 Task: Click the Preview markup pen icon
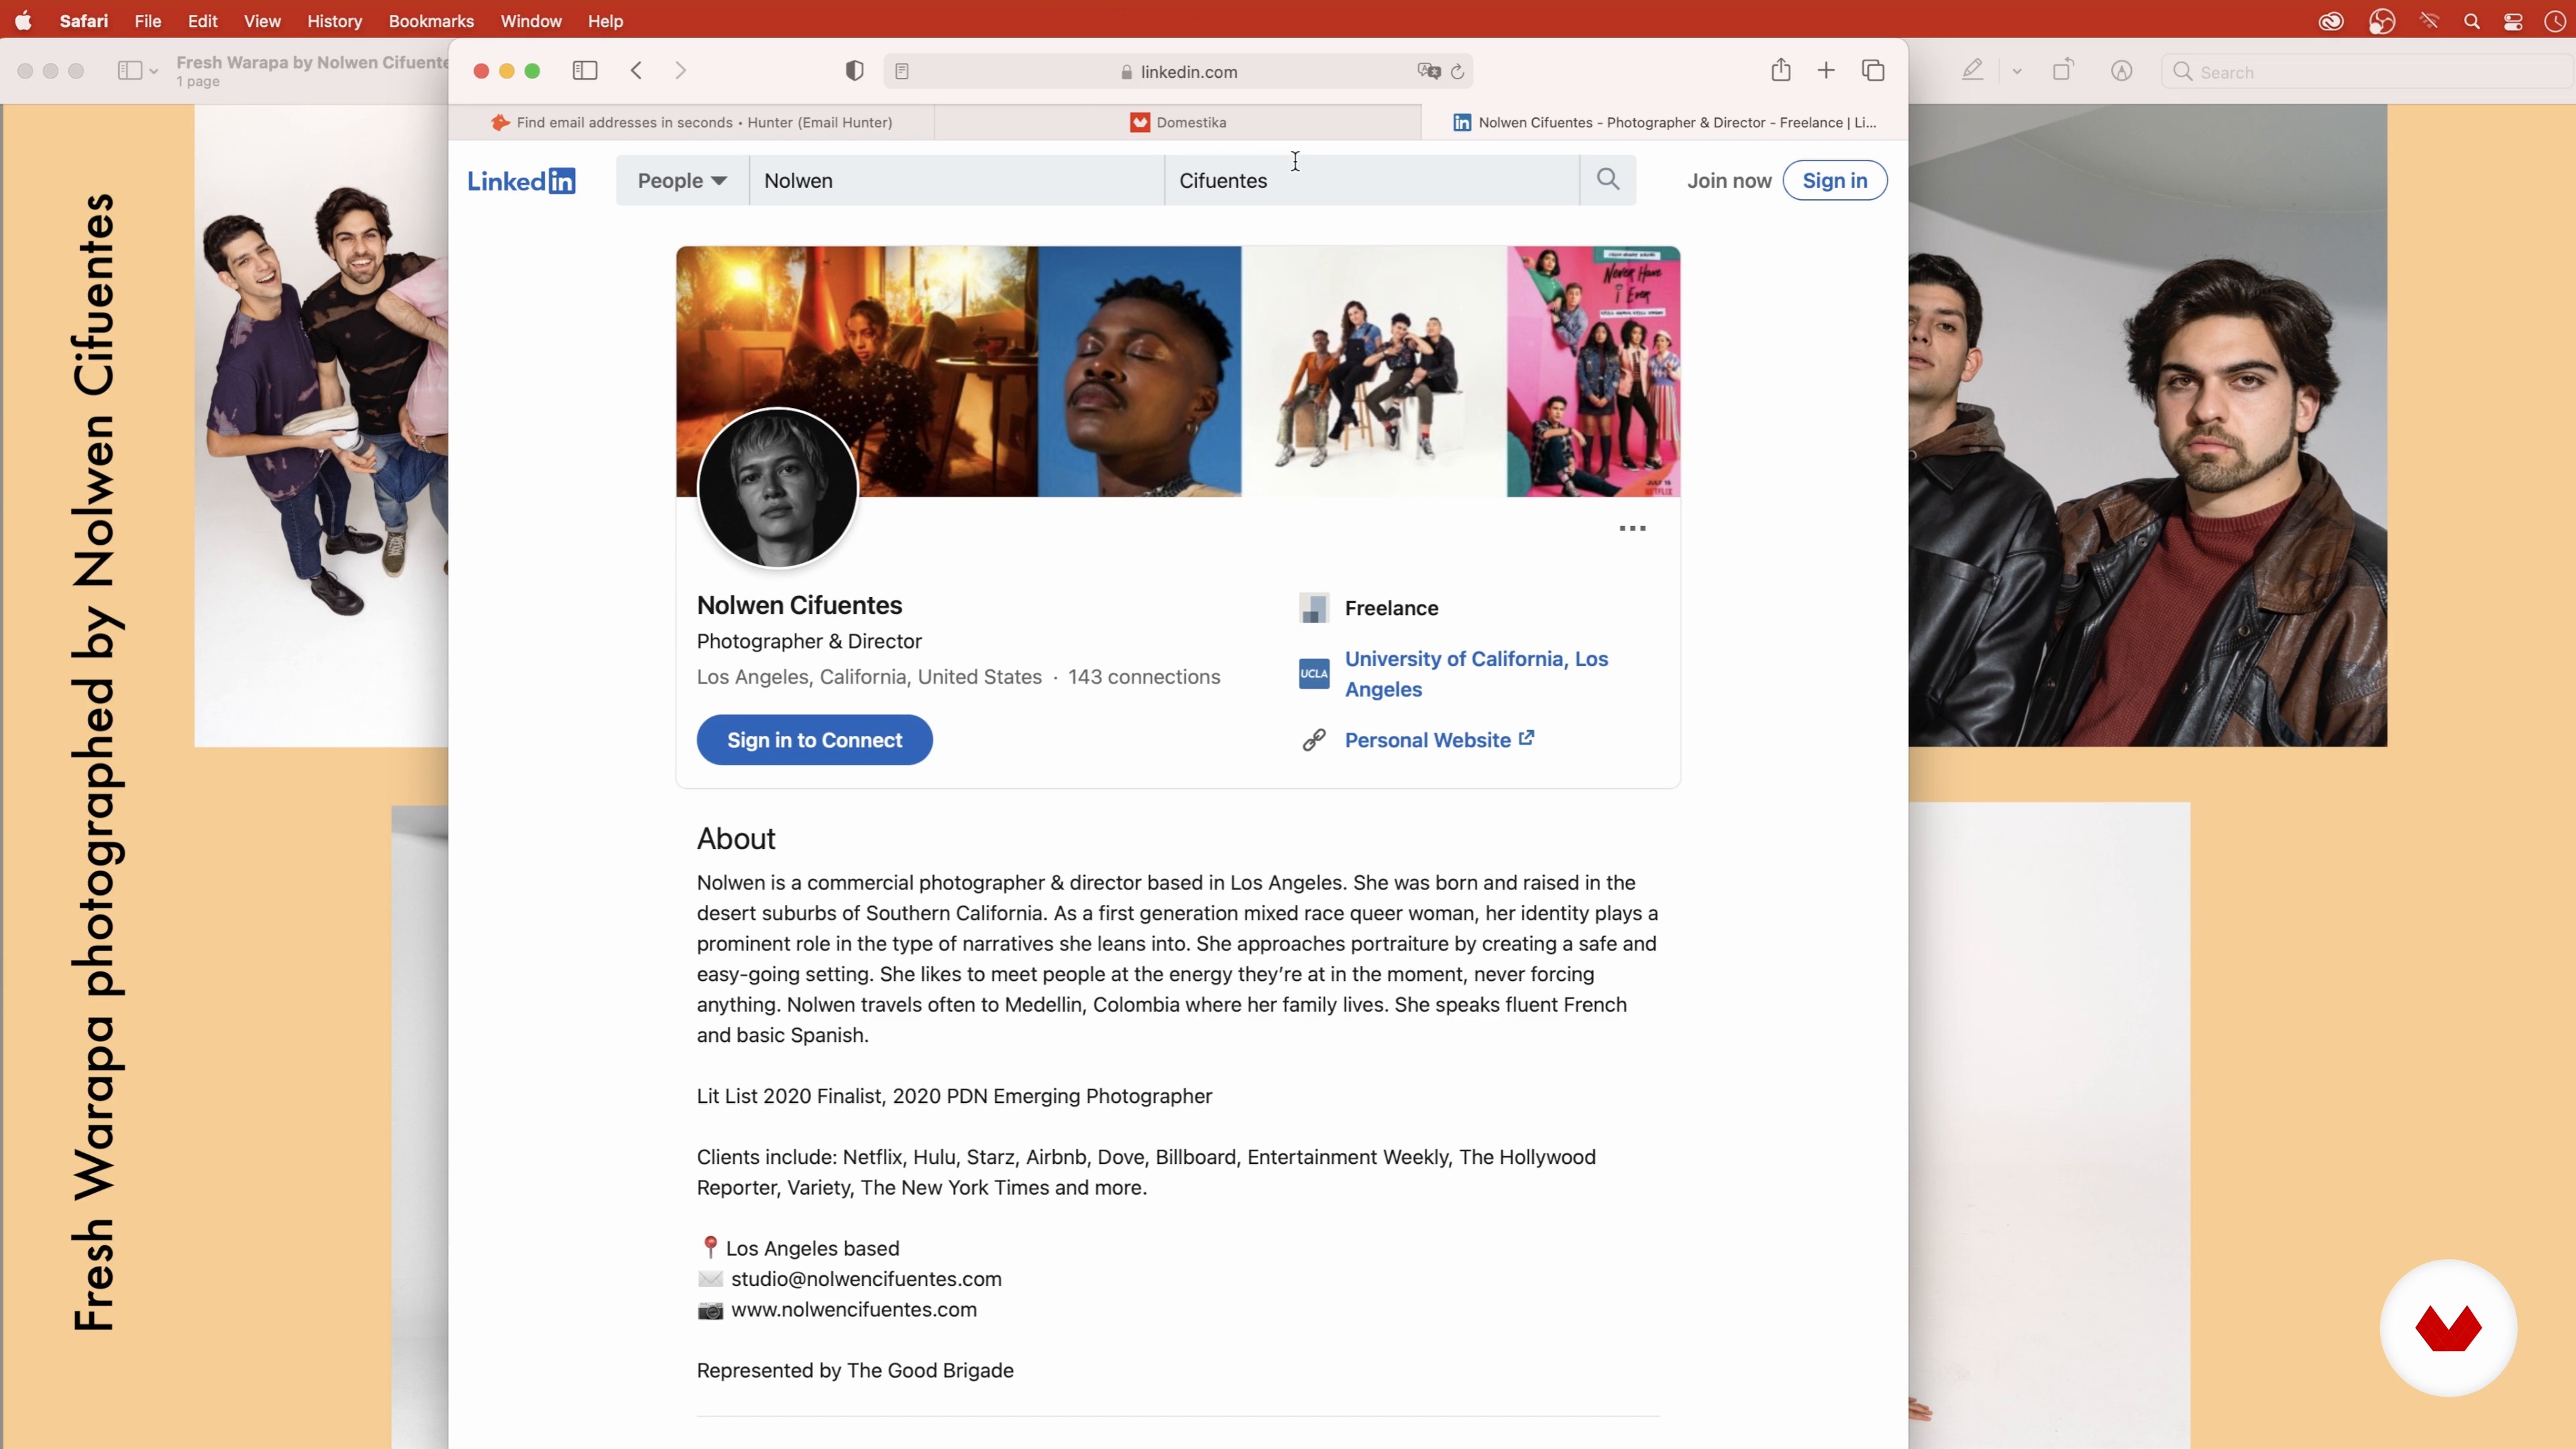(1972, 70)
